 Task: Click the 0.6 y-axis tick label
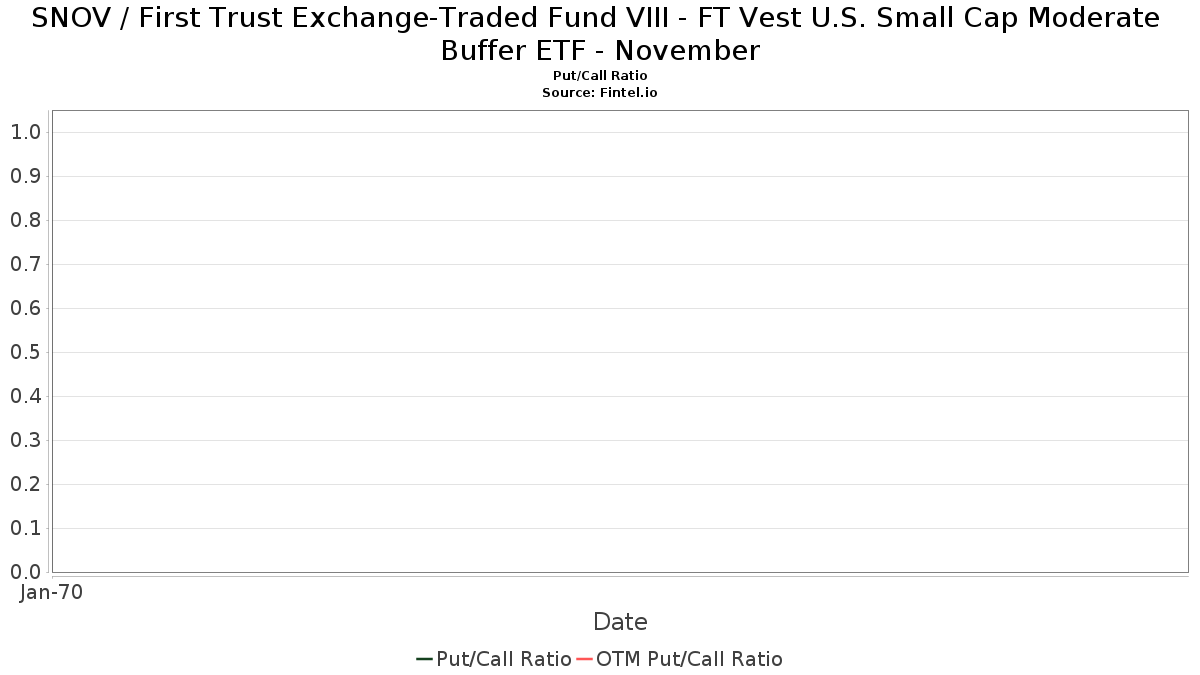tap(25, 308)
